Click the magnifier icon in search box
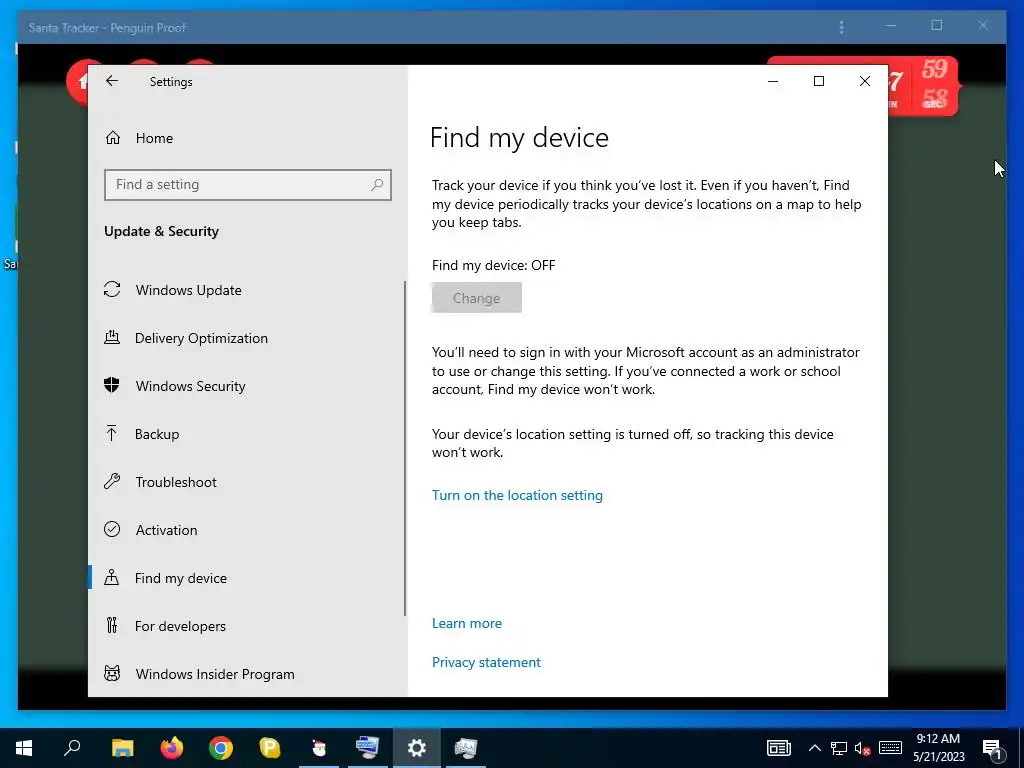1024x768 pixels. [377, 185]
